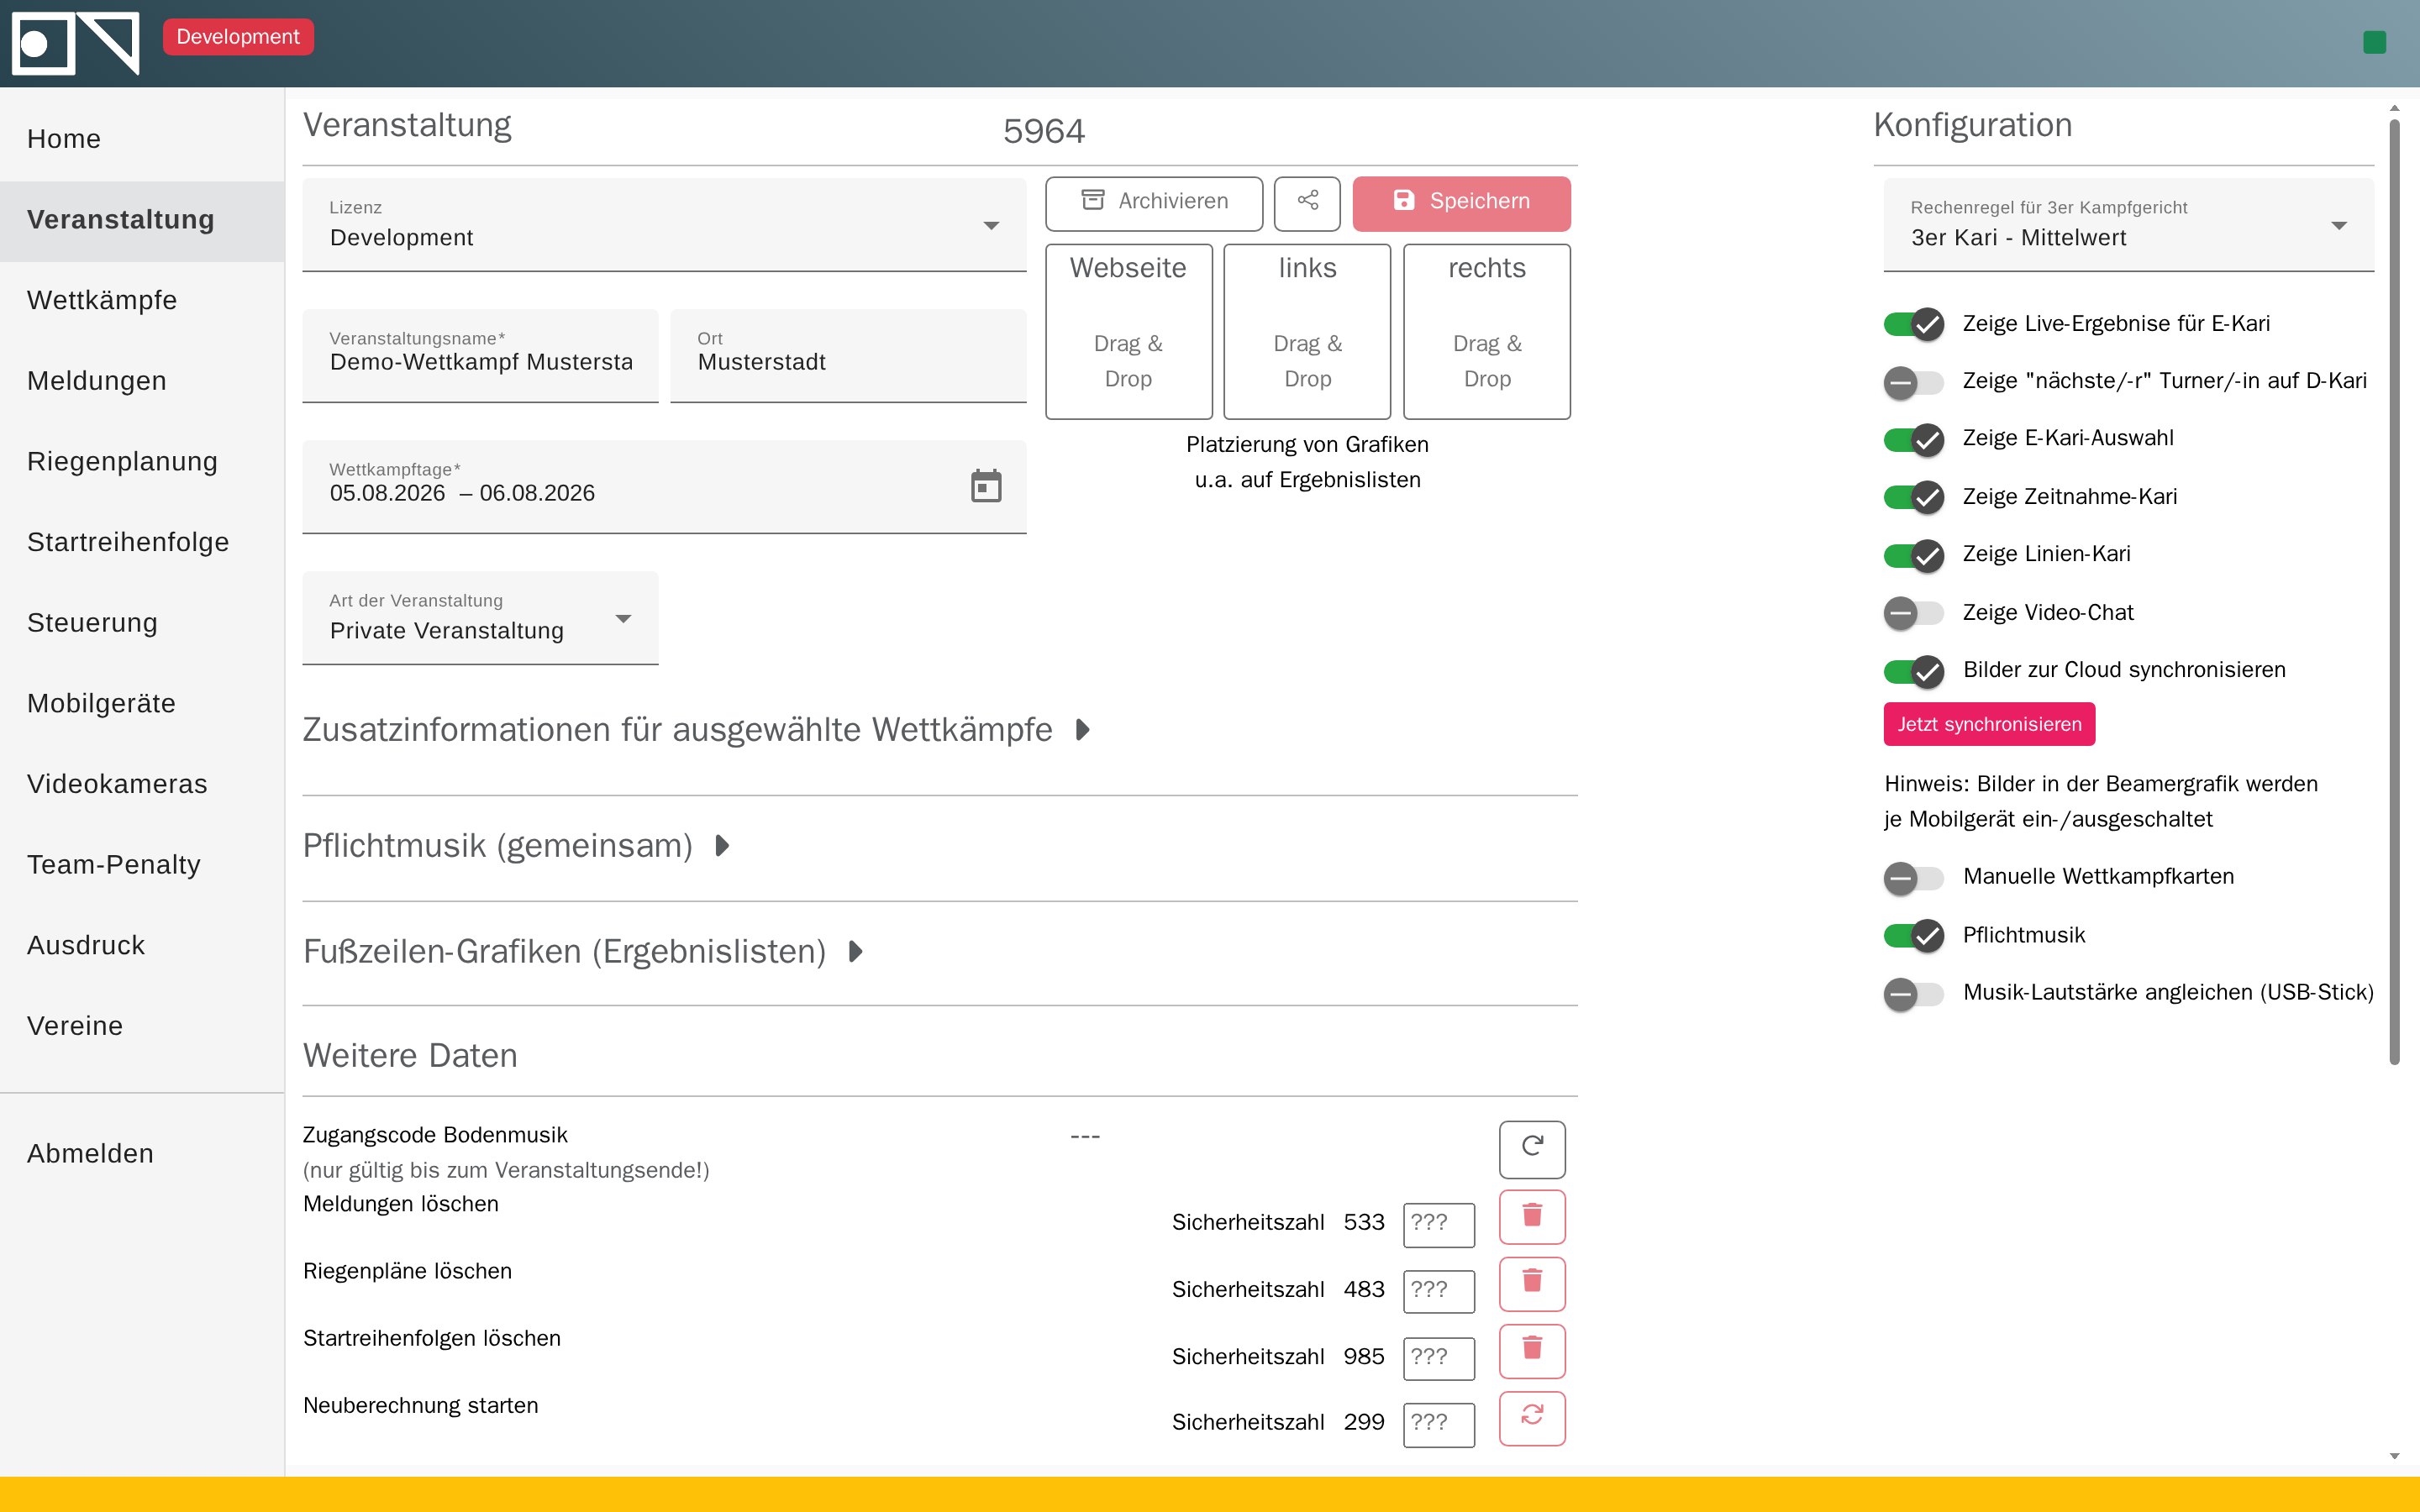Open Steuerung in sidebar

pyautogui.click(x=142, y=623)
